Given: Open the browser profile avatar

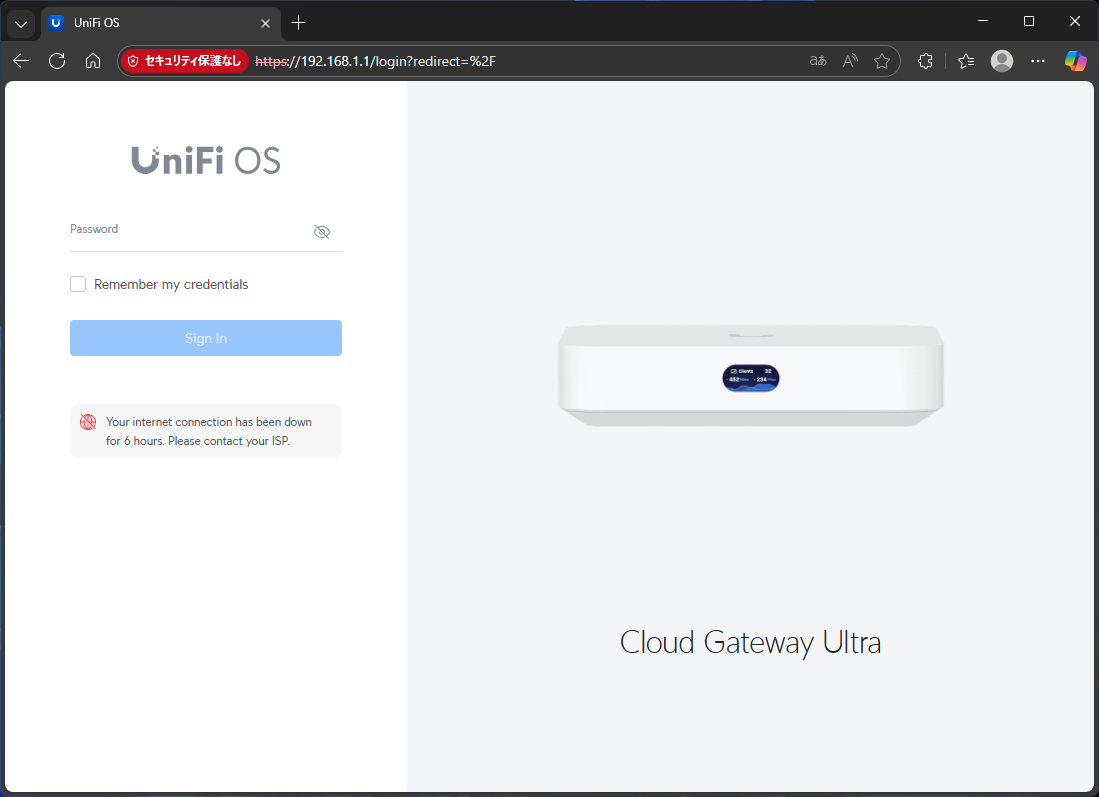Looking at the screenshot, I should pyautogui.click(x=1001, y=61).
